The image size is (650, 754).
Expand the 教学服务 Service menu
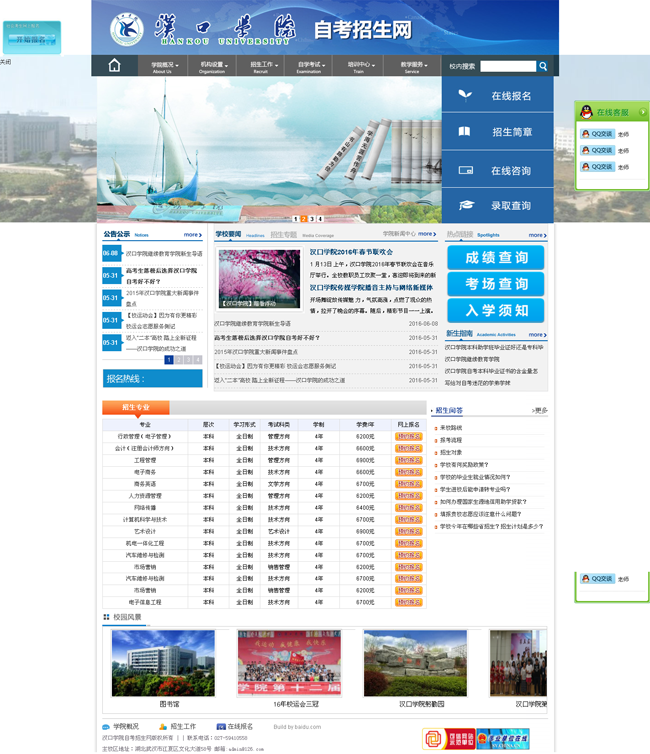412,66
